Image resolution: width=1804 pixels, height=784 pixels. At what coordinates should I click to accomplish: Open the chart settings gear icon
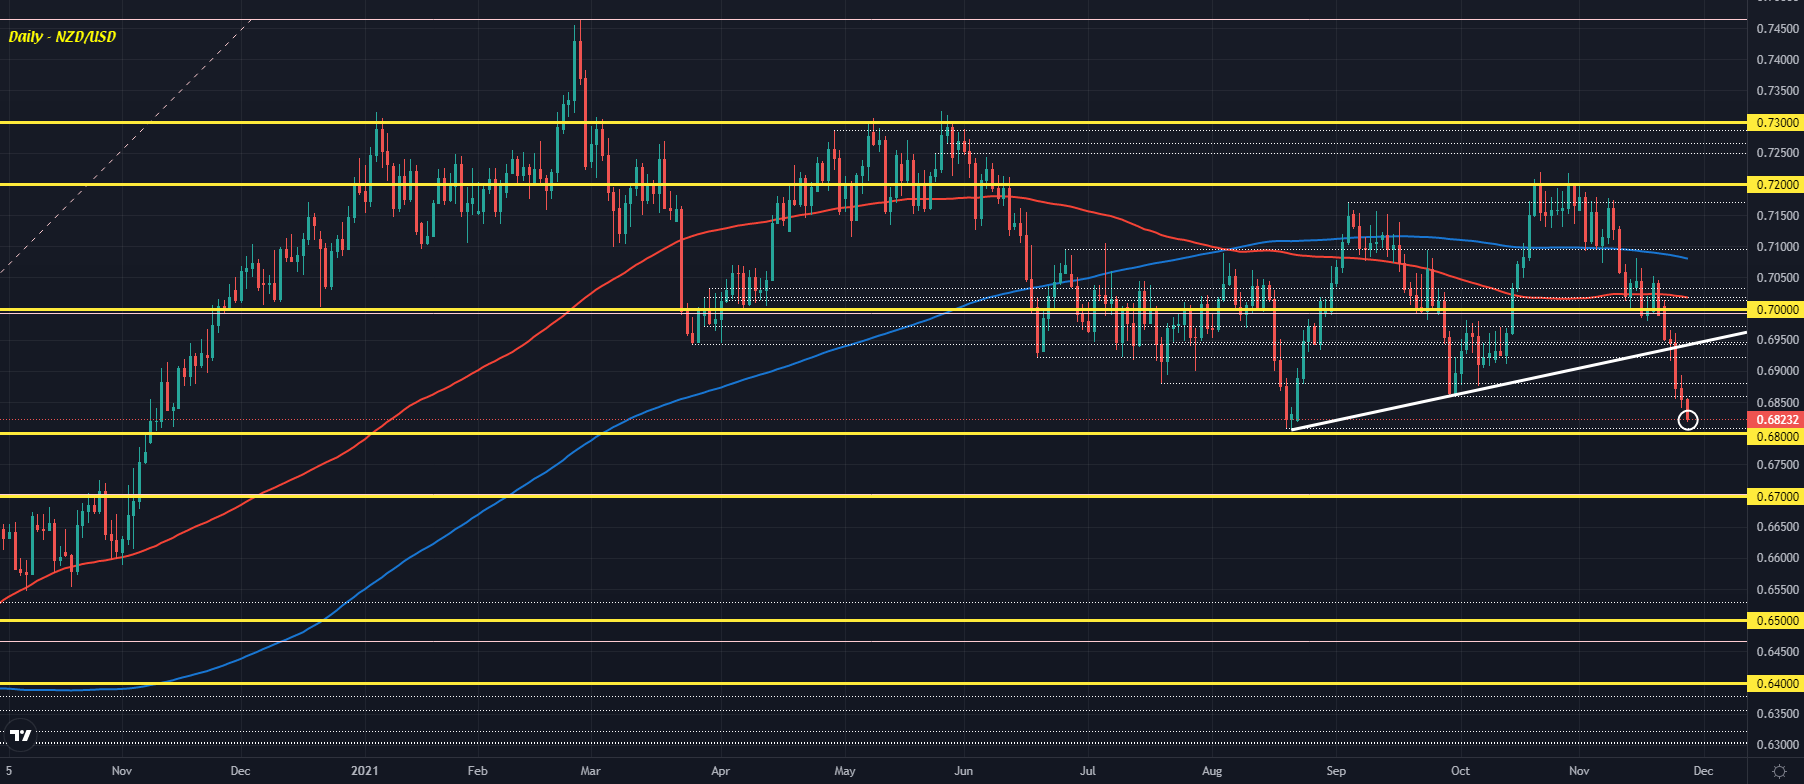point(1779,771)
